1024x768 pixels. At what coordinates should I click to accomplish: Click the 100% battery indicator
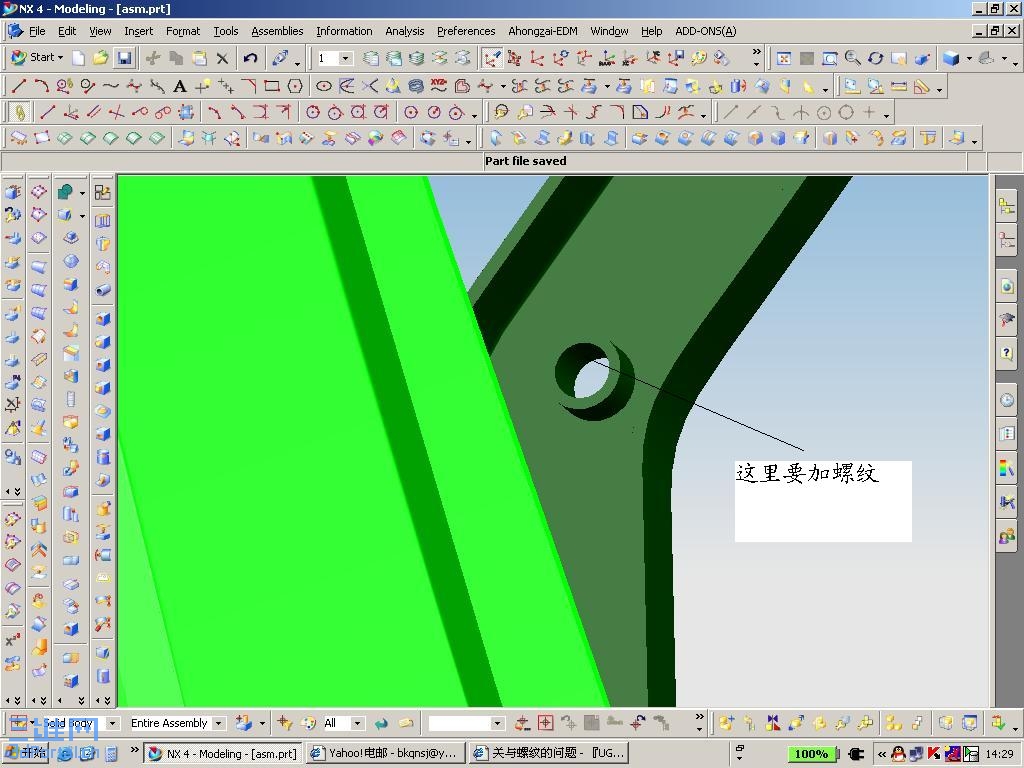[x=810, y=754]
